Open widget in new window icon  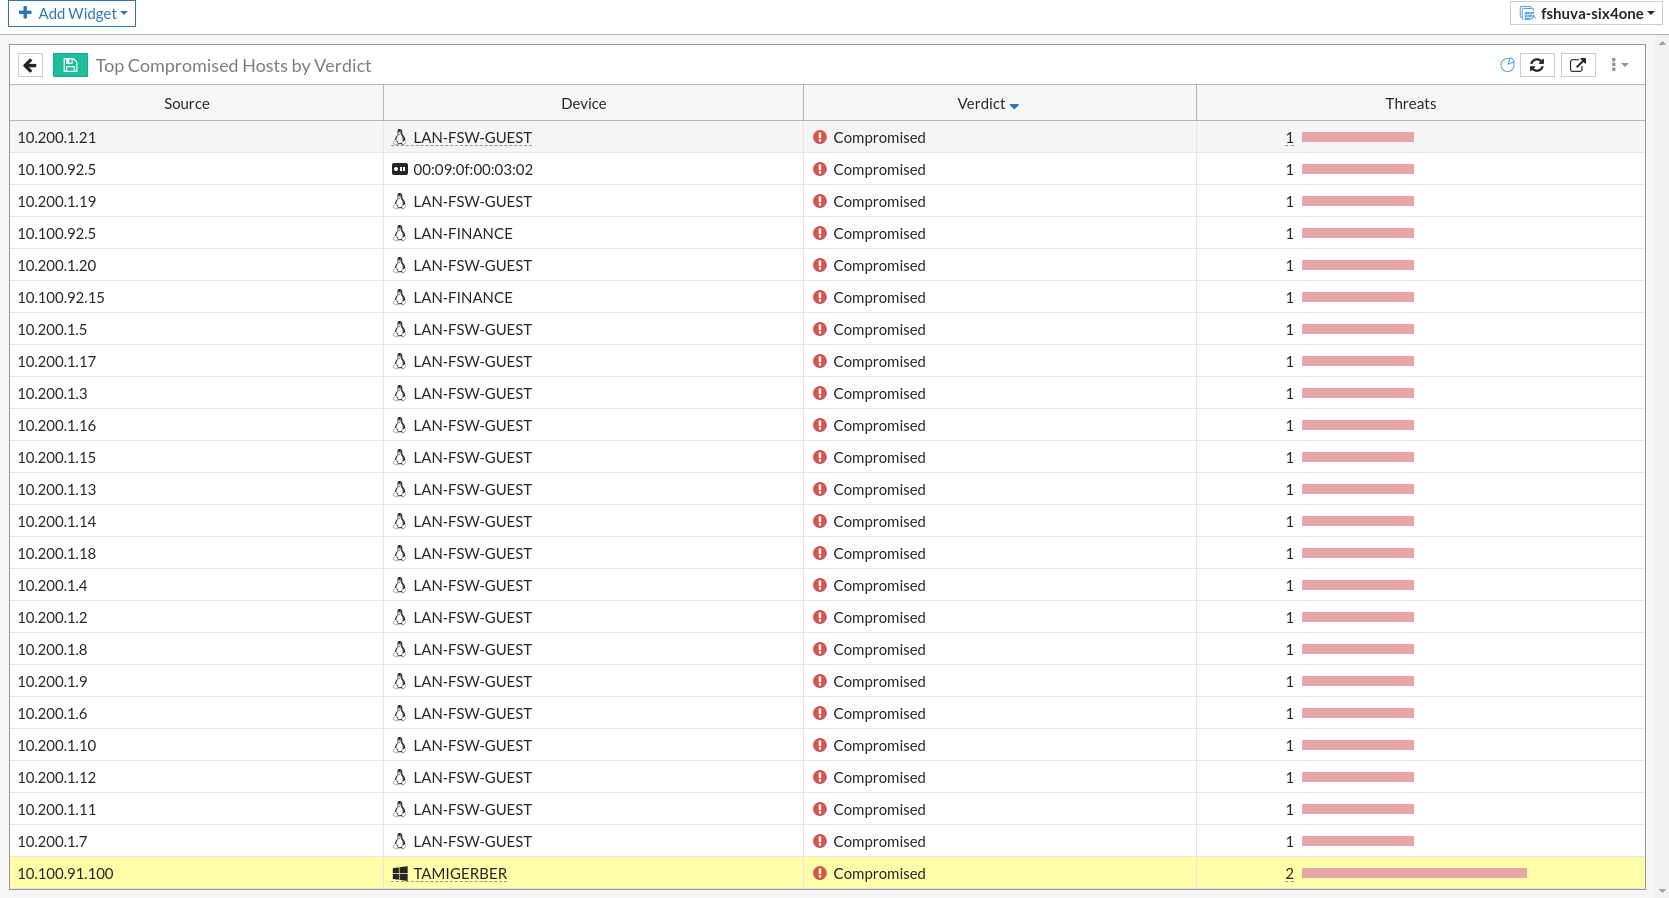[x=1578, y=65]
